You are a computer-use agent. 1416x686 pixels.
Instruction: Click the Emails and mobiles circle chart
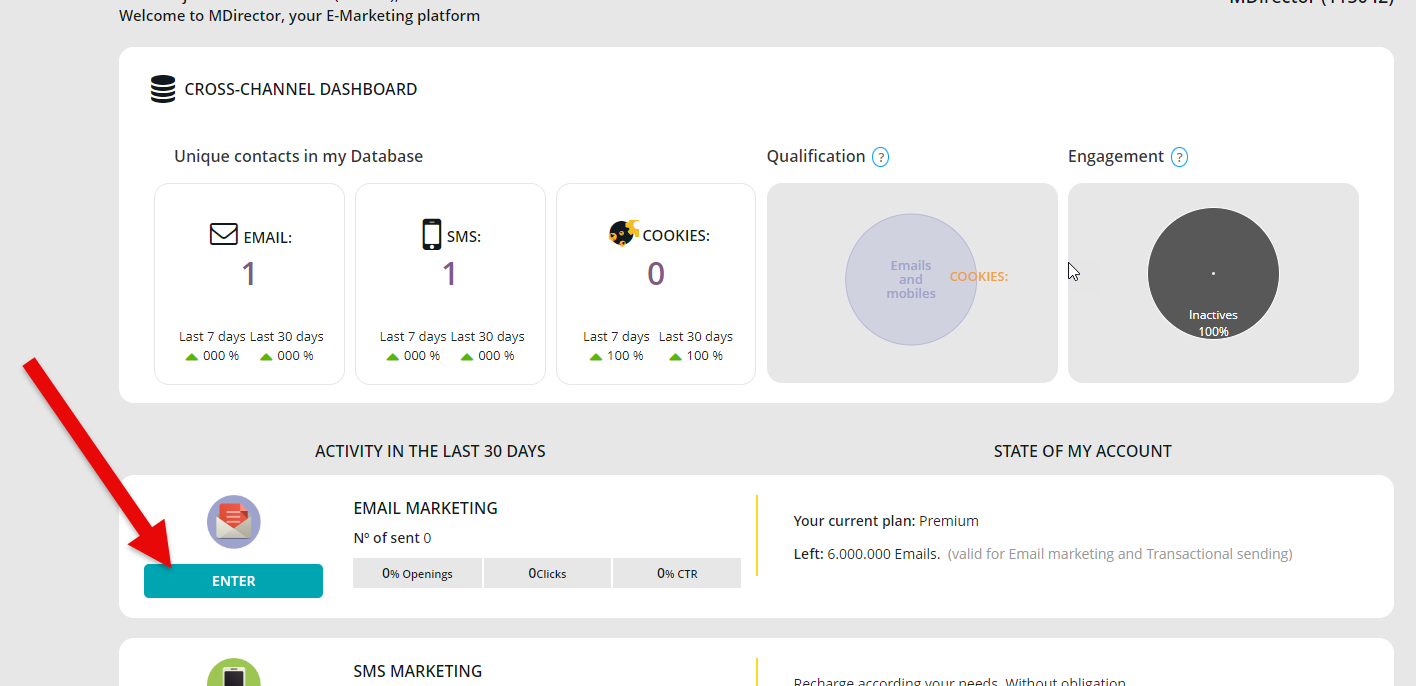(910, 280)
